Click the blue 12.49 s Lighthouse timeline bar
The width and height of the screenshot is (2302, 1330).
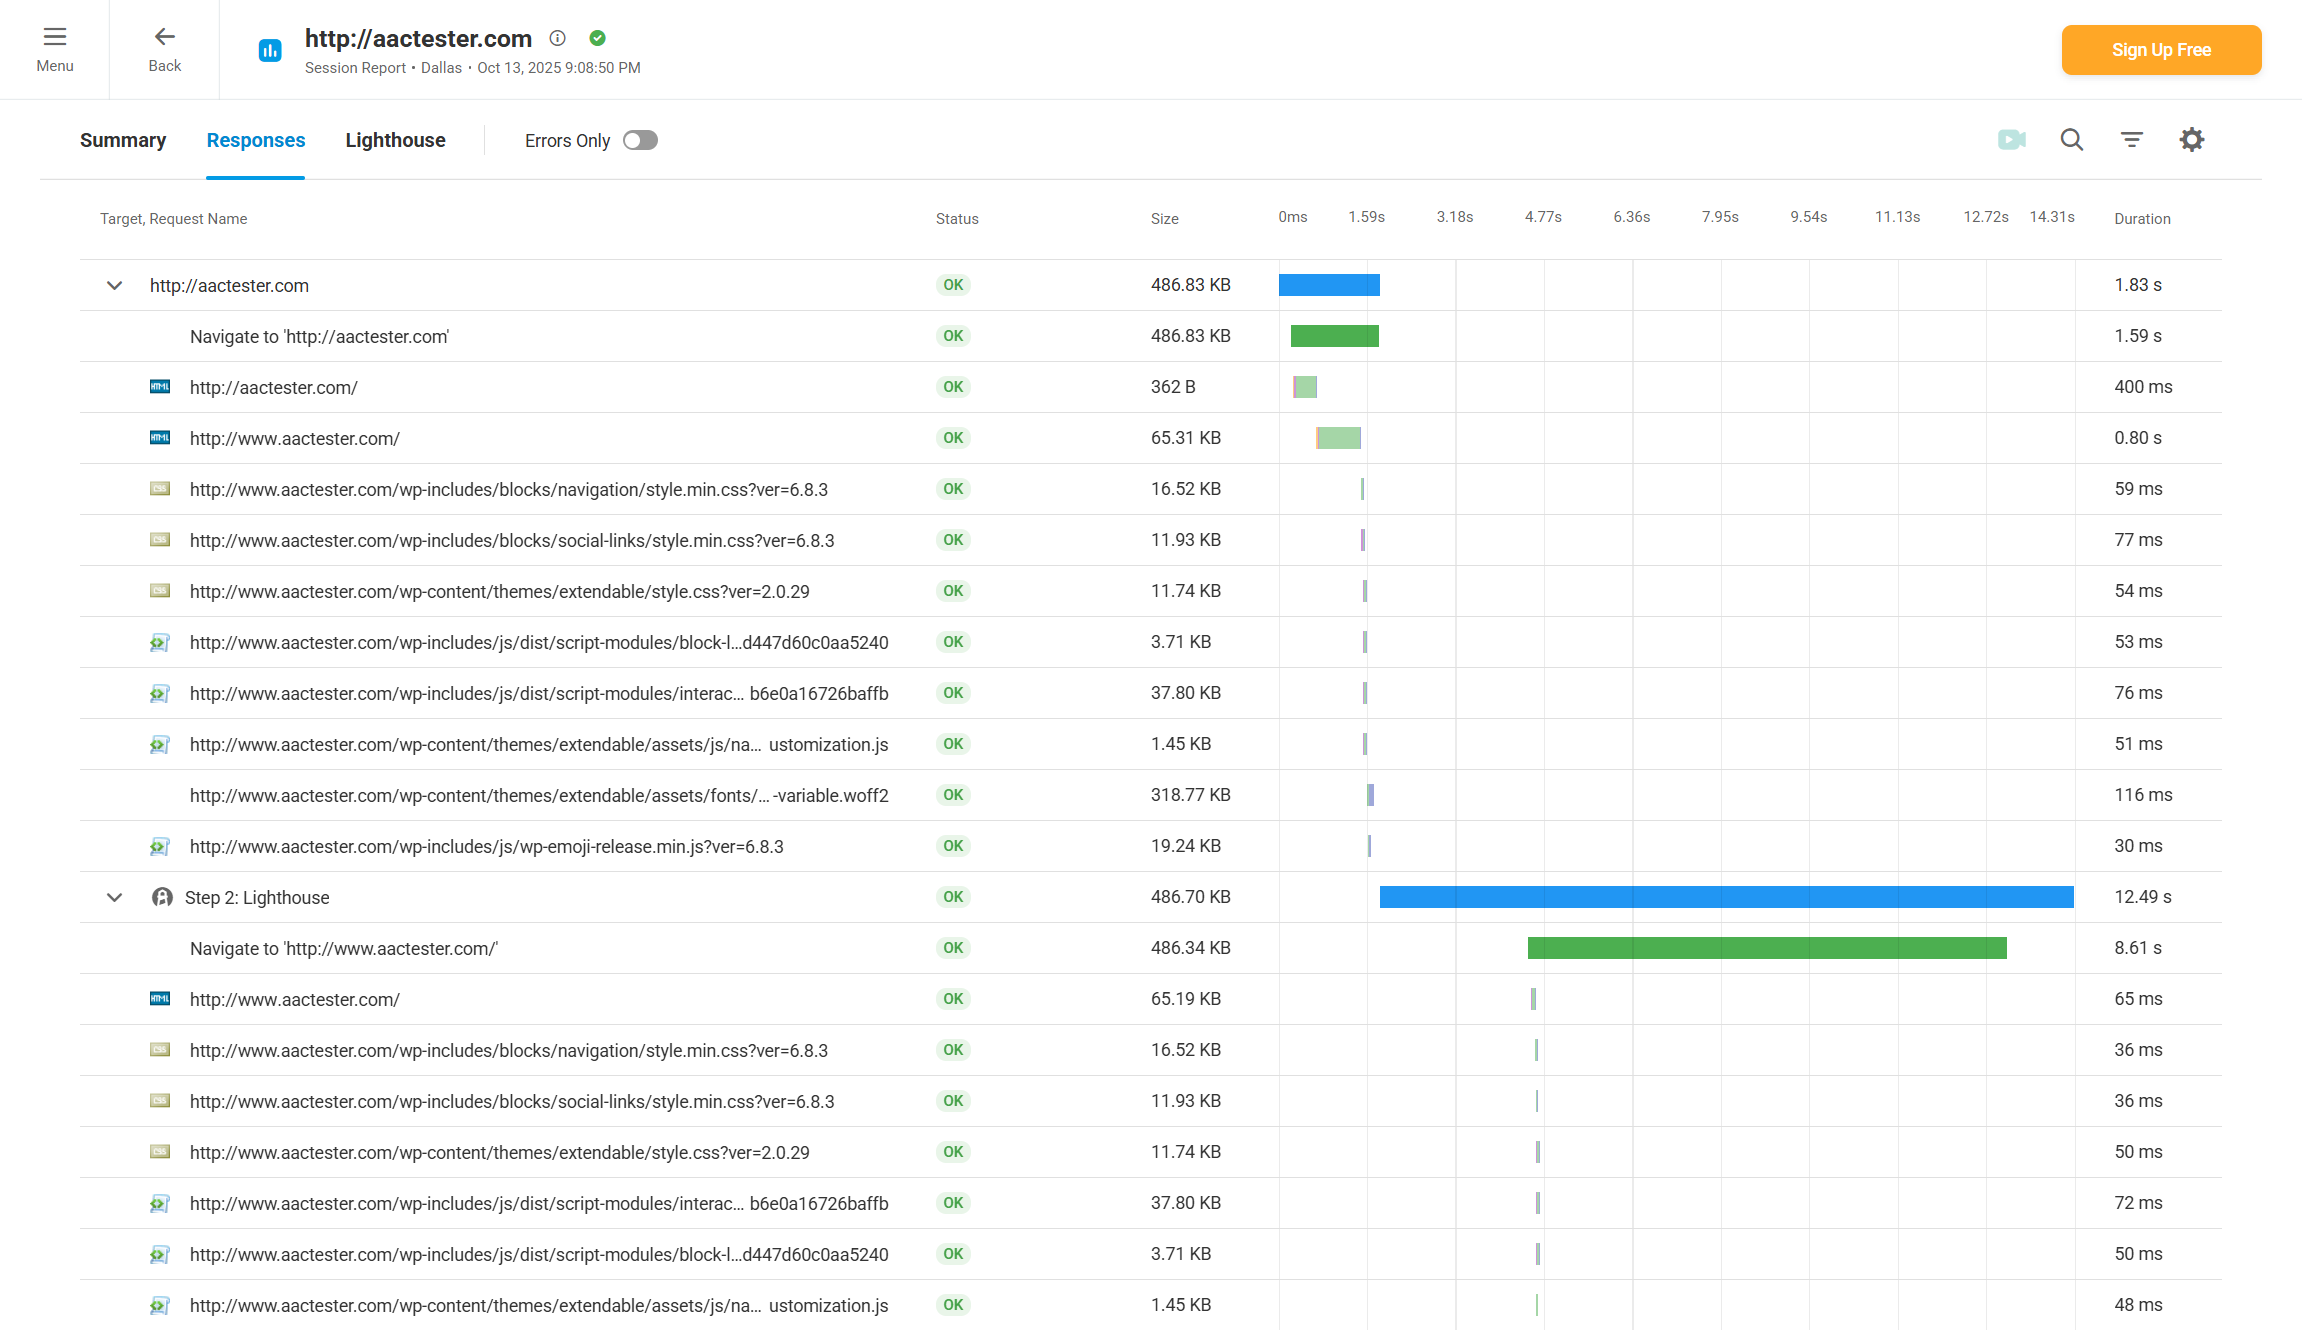coord(1726,897)
